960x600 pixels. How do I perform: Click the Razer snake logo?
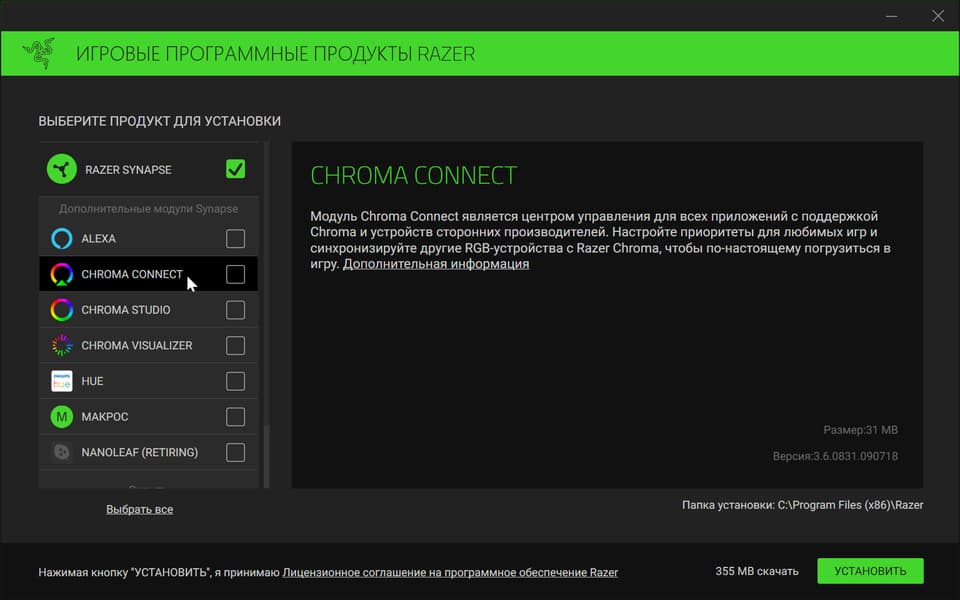pos(39,53)
